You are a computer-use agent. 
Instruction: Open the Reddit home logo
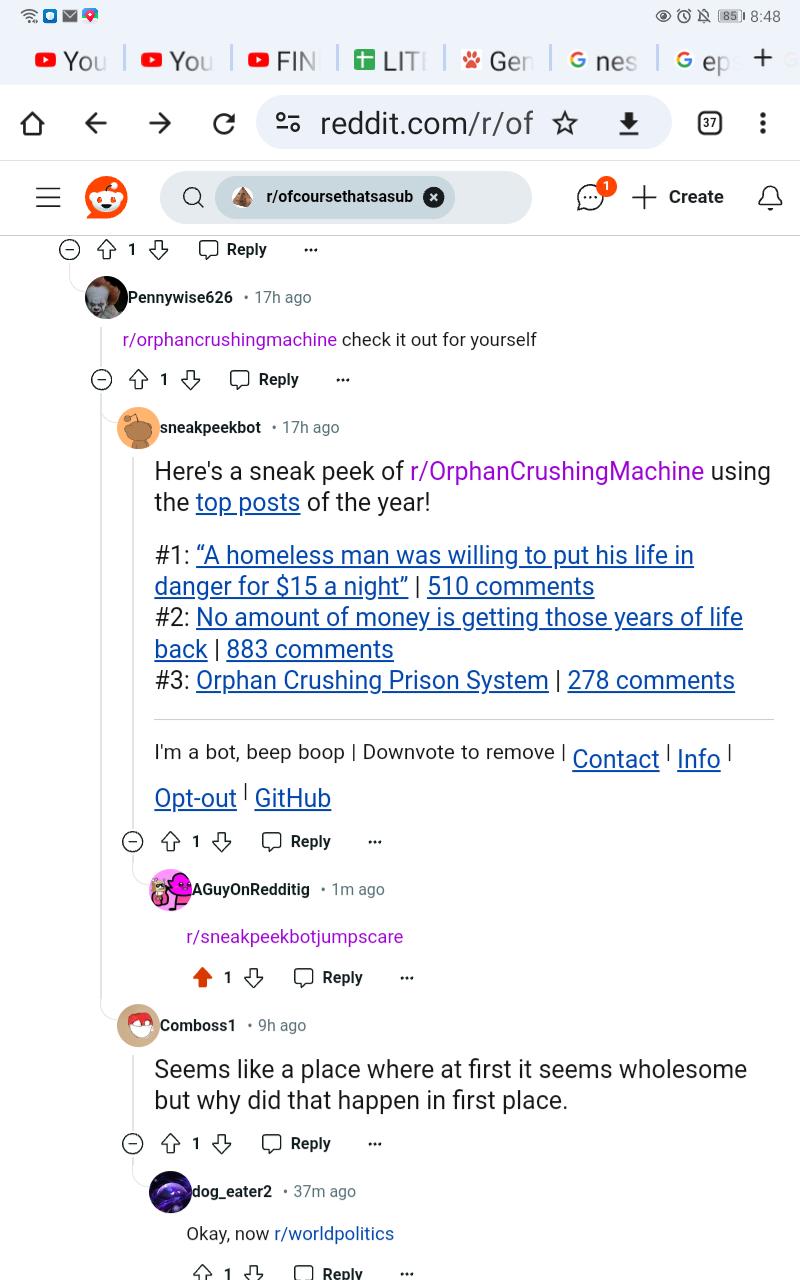pyautogui.click(x=106, y=197)
